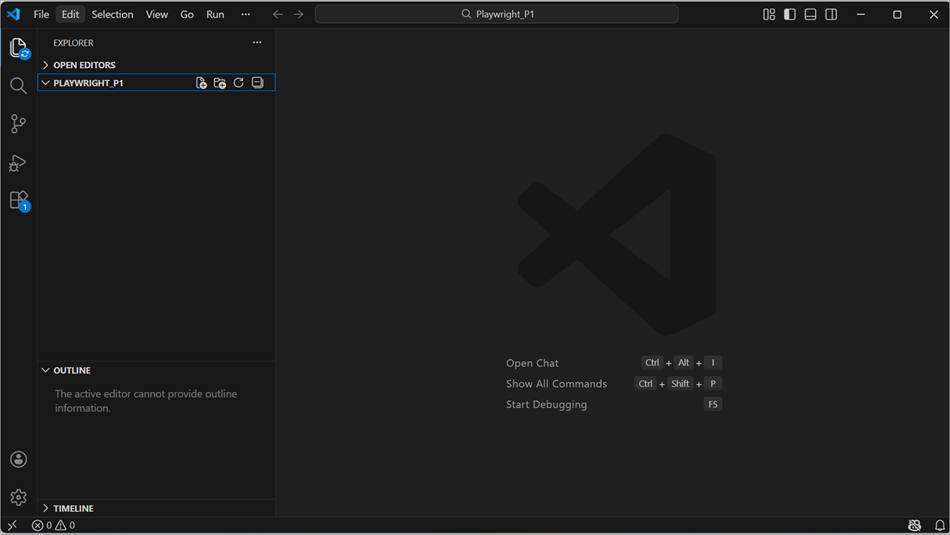Image resolution: width=950 pixels, height=535 pixels.
Task: Click the EXPLORER panel title
Action: click(73, 43)
